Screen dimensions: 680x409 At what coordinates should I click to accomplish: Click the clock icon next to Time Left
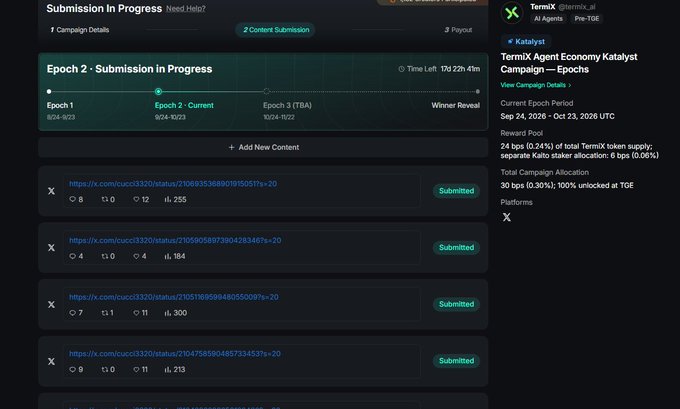coord(401,69)
